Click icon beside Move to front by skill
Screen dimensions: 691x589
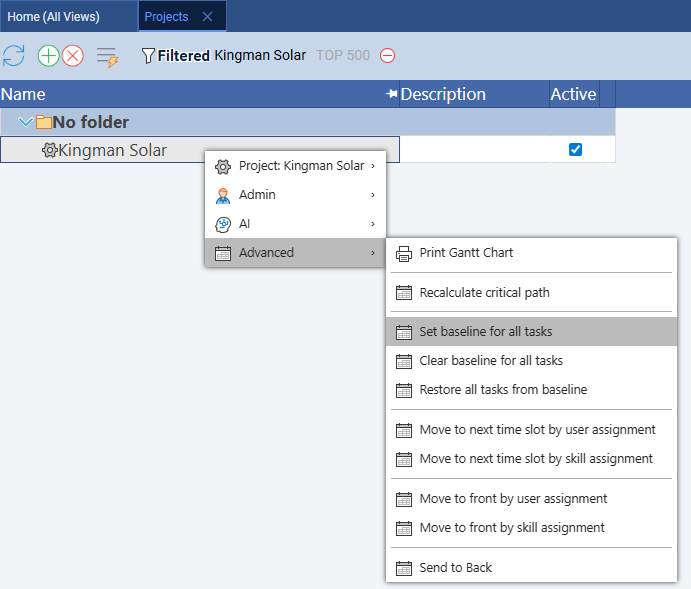tap(404, 528)
